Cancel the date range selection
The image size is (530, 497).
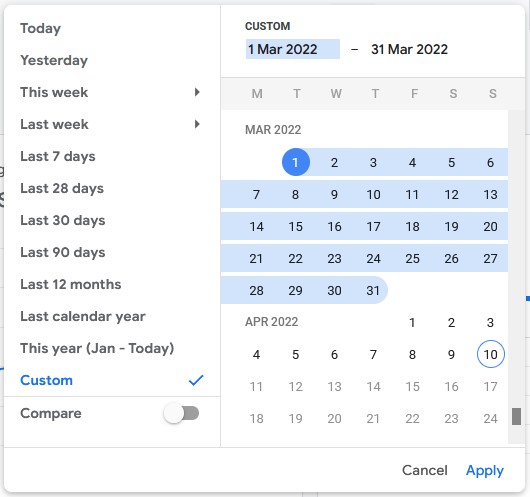coord(425,470)
